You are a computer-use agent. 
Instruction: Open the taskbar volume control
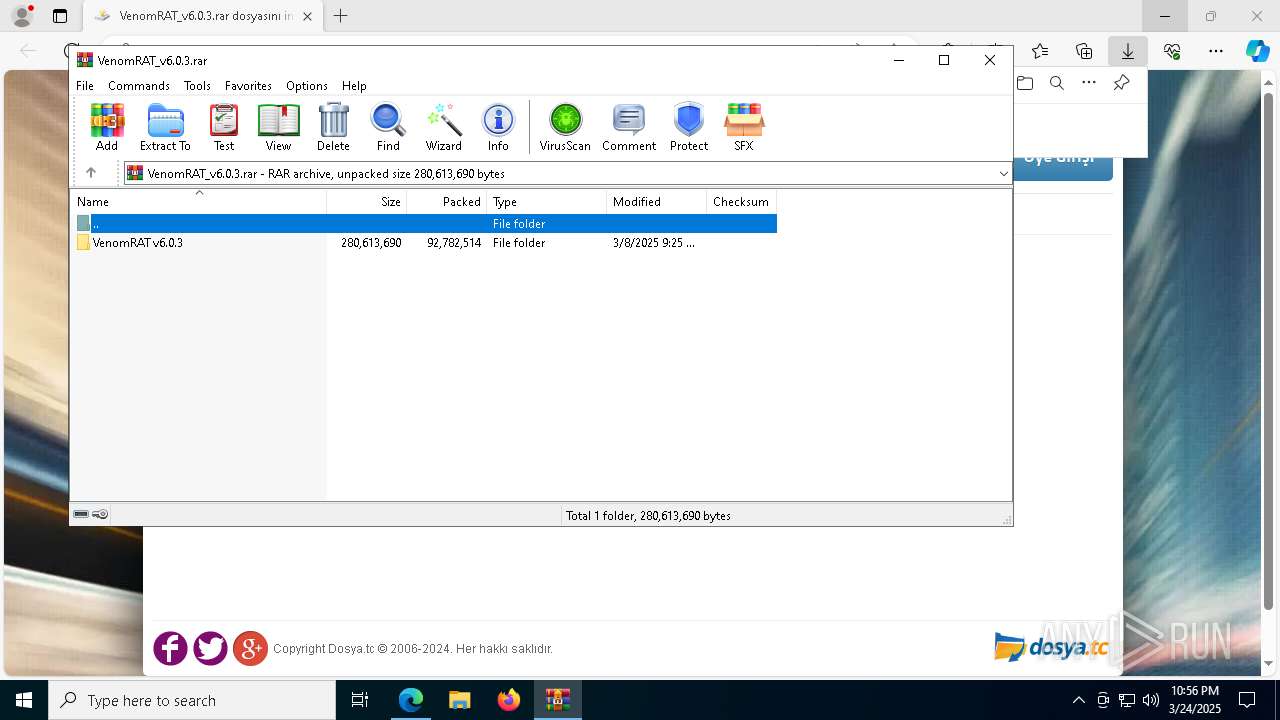[x=1150, y=700]
